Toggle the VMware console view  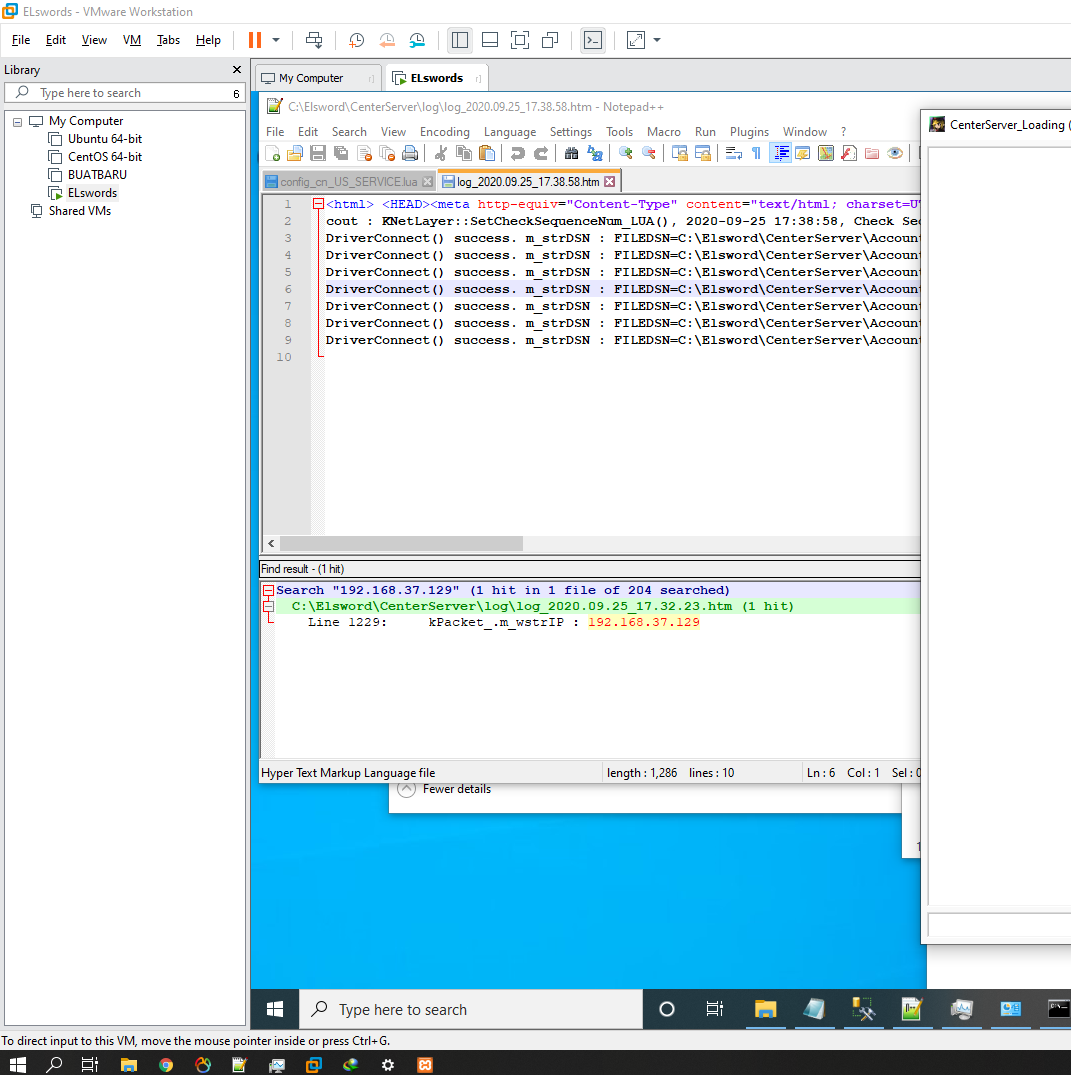pos(592,40)
